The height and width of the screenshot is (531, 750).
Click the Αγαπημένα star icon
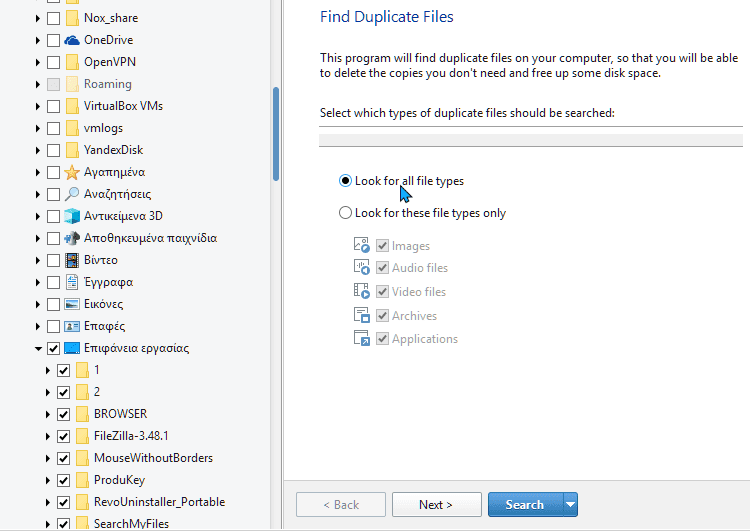(x=72, y=172)
